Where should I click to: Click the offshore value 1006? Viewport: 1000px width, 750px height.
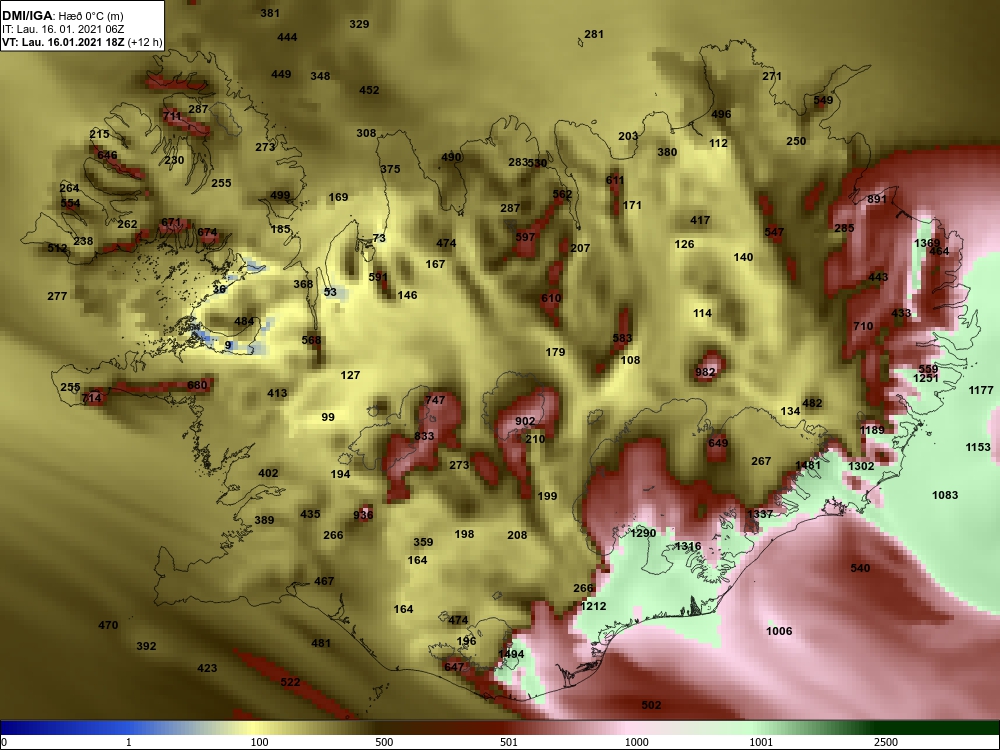coord(779,631)
